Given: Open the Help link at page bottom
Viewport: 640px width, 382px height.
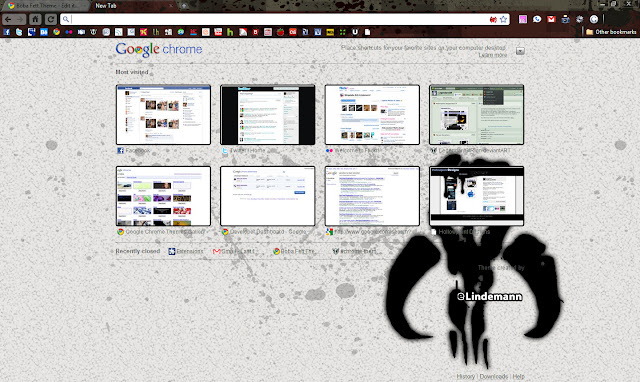Looking at the screenshot, I should click(x=518, y=376).
